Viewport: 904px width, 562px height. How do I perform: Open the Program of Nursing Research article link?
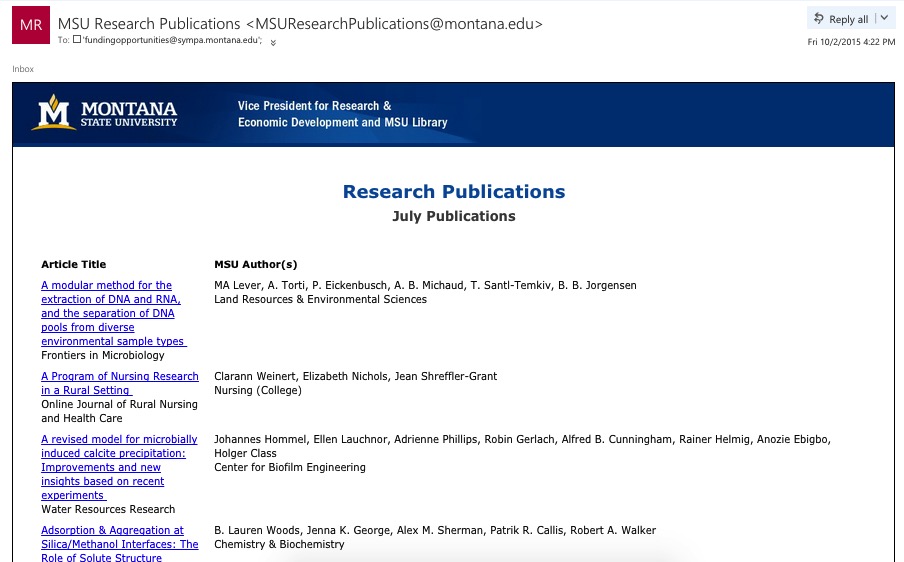[119, 383]
